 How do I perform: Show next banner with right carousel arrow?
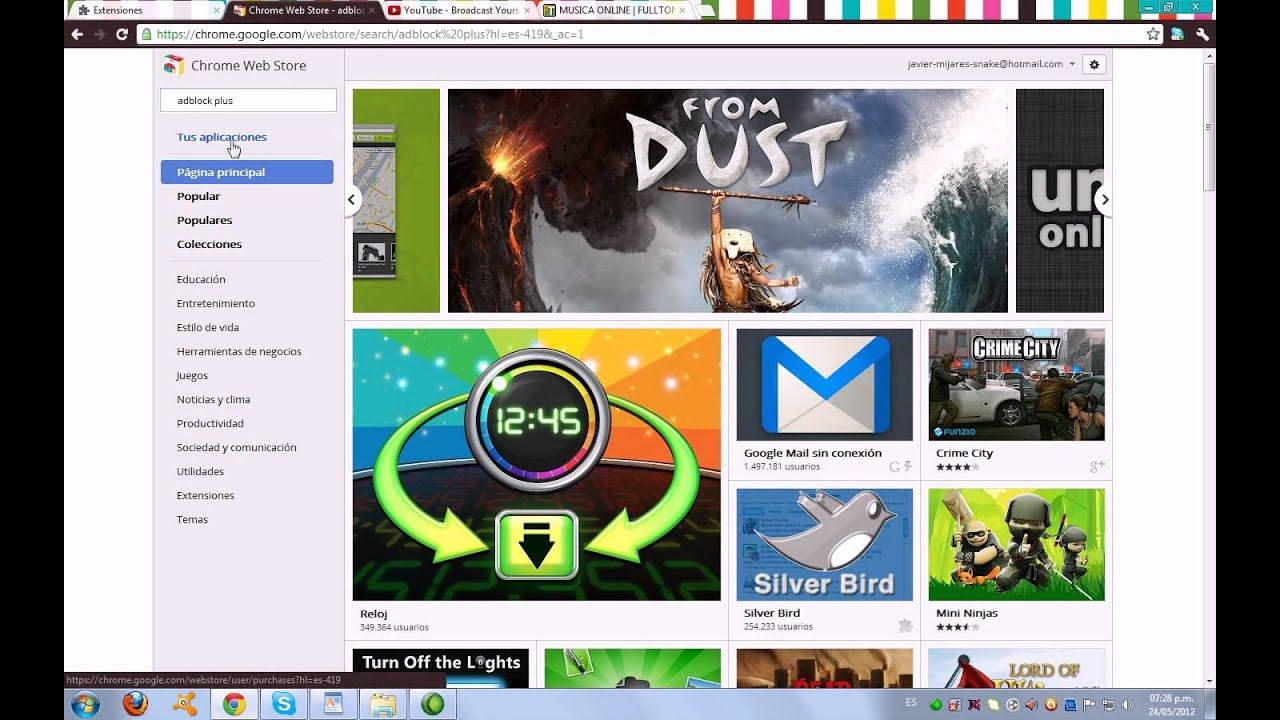(x=1104, y=200)
